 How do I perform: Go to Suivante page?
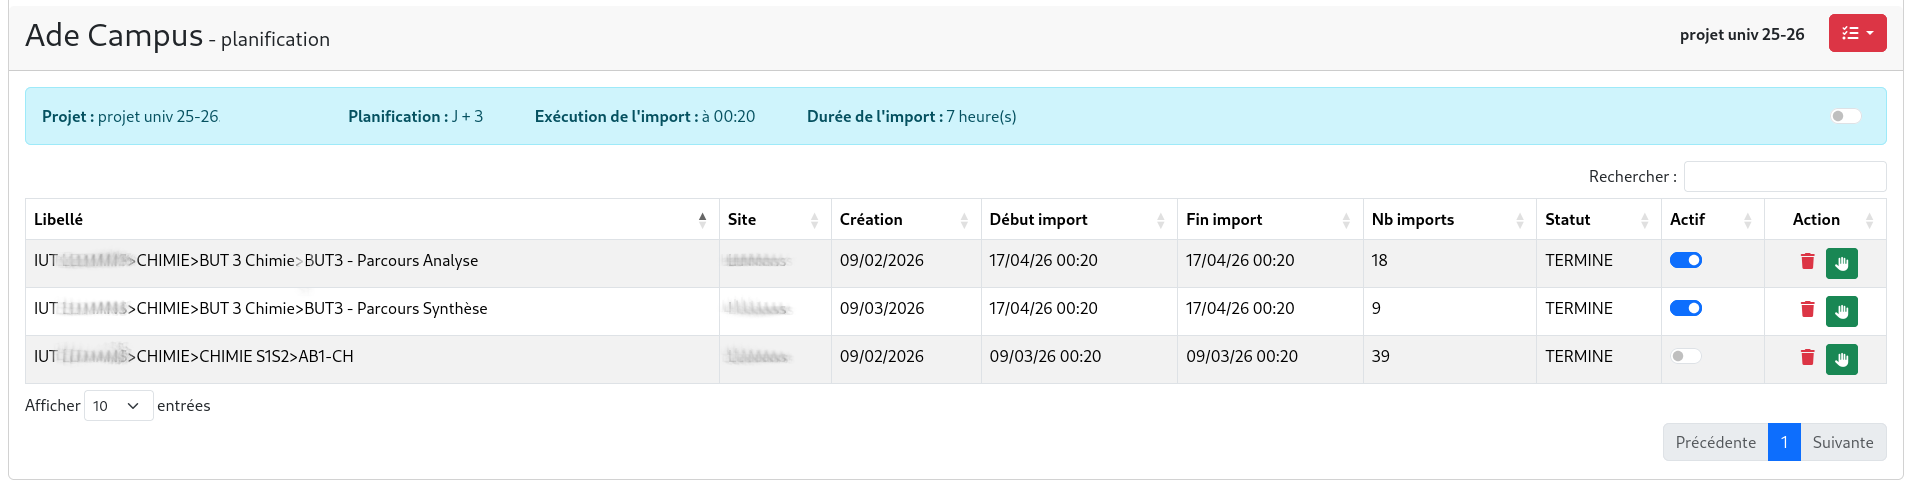1842,442
